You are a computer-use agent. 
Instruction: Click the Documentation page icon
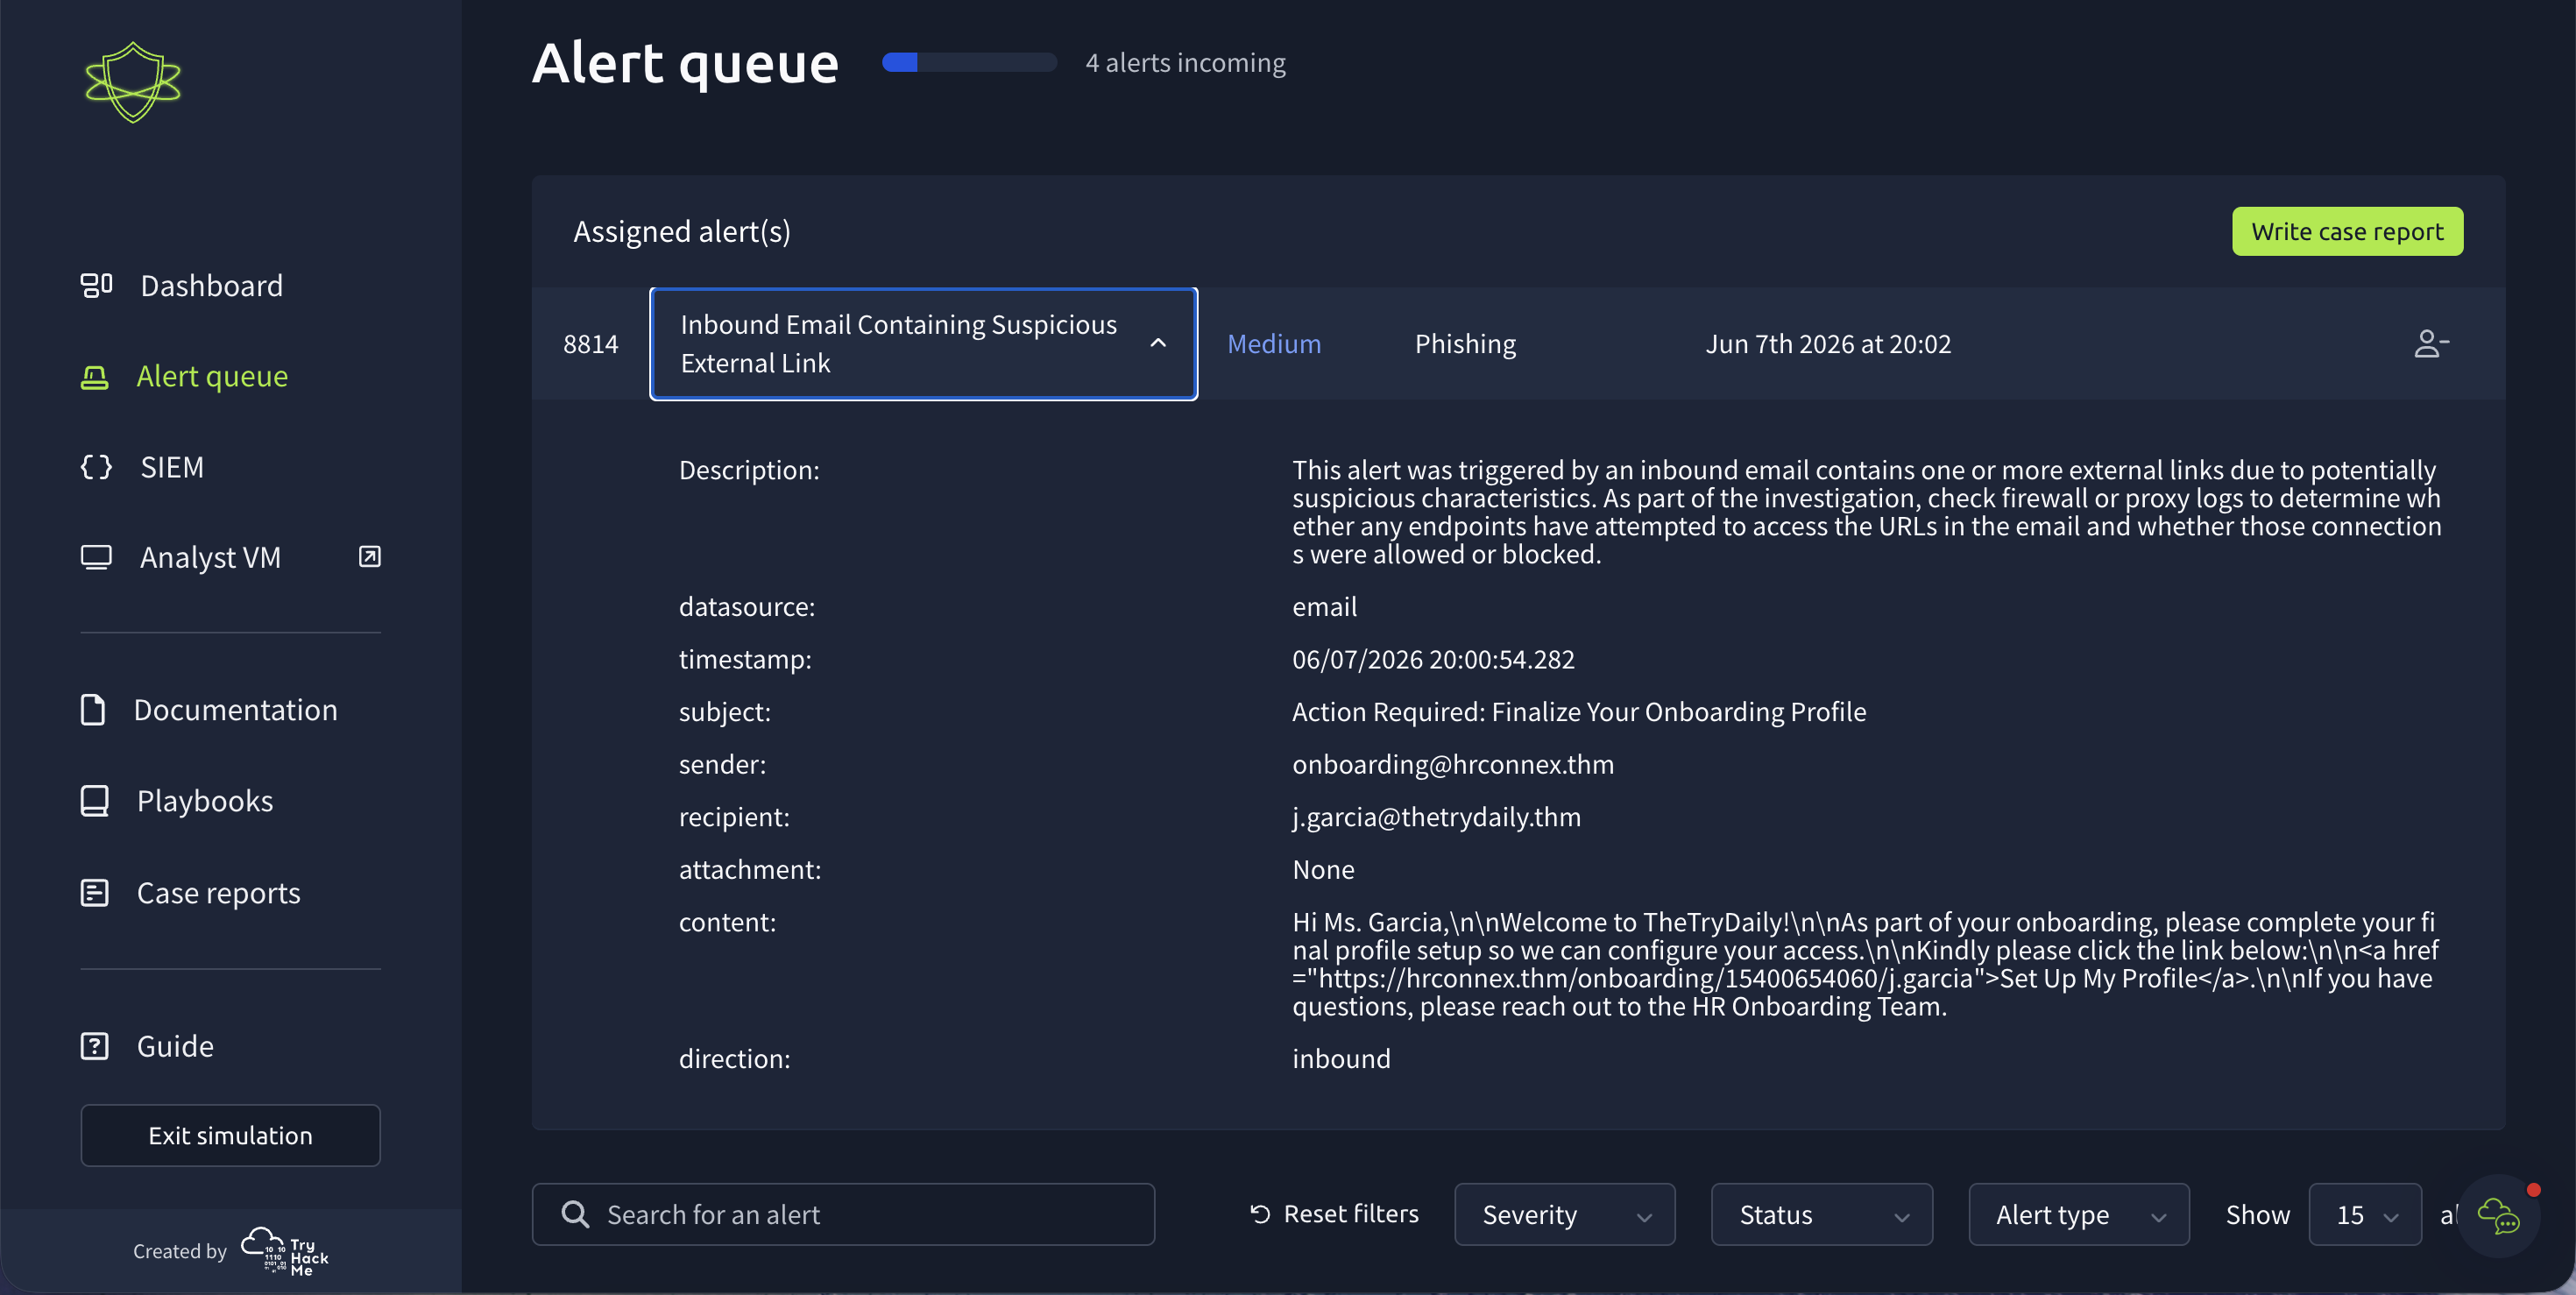click(93, 710)
